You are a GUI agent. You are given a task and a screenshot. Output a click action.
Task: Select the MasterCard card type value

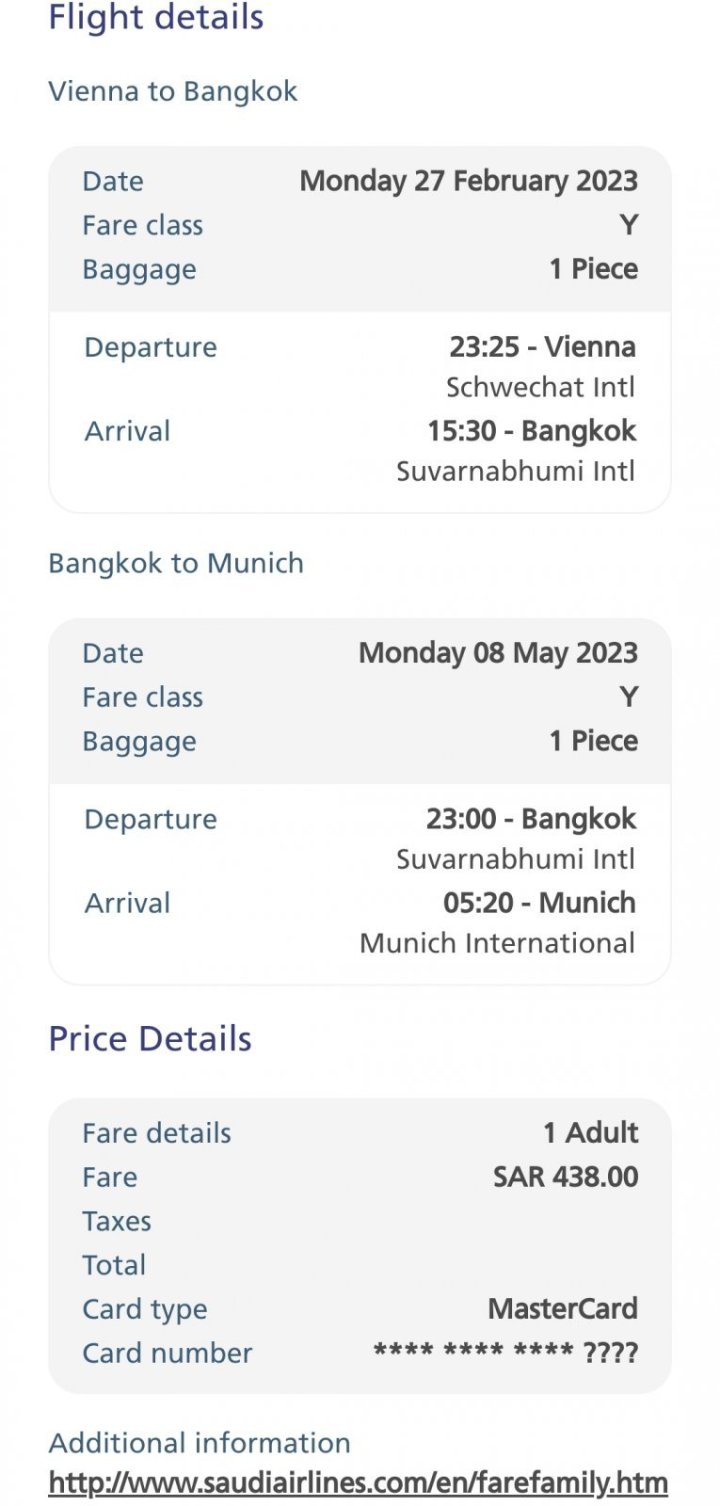tap(562, 1309)
